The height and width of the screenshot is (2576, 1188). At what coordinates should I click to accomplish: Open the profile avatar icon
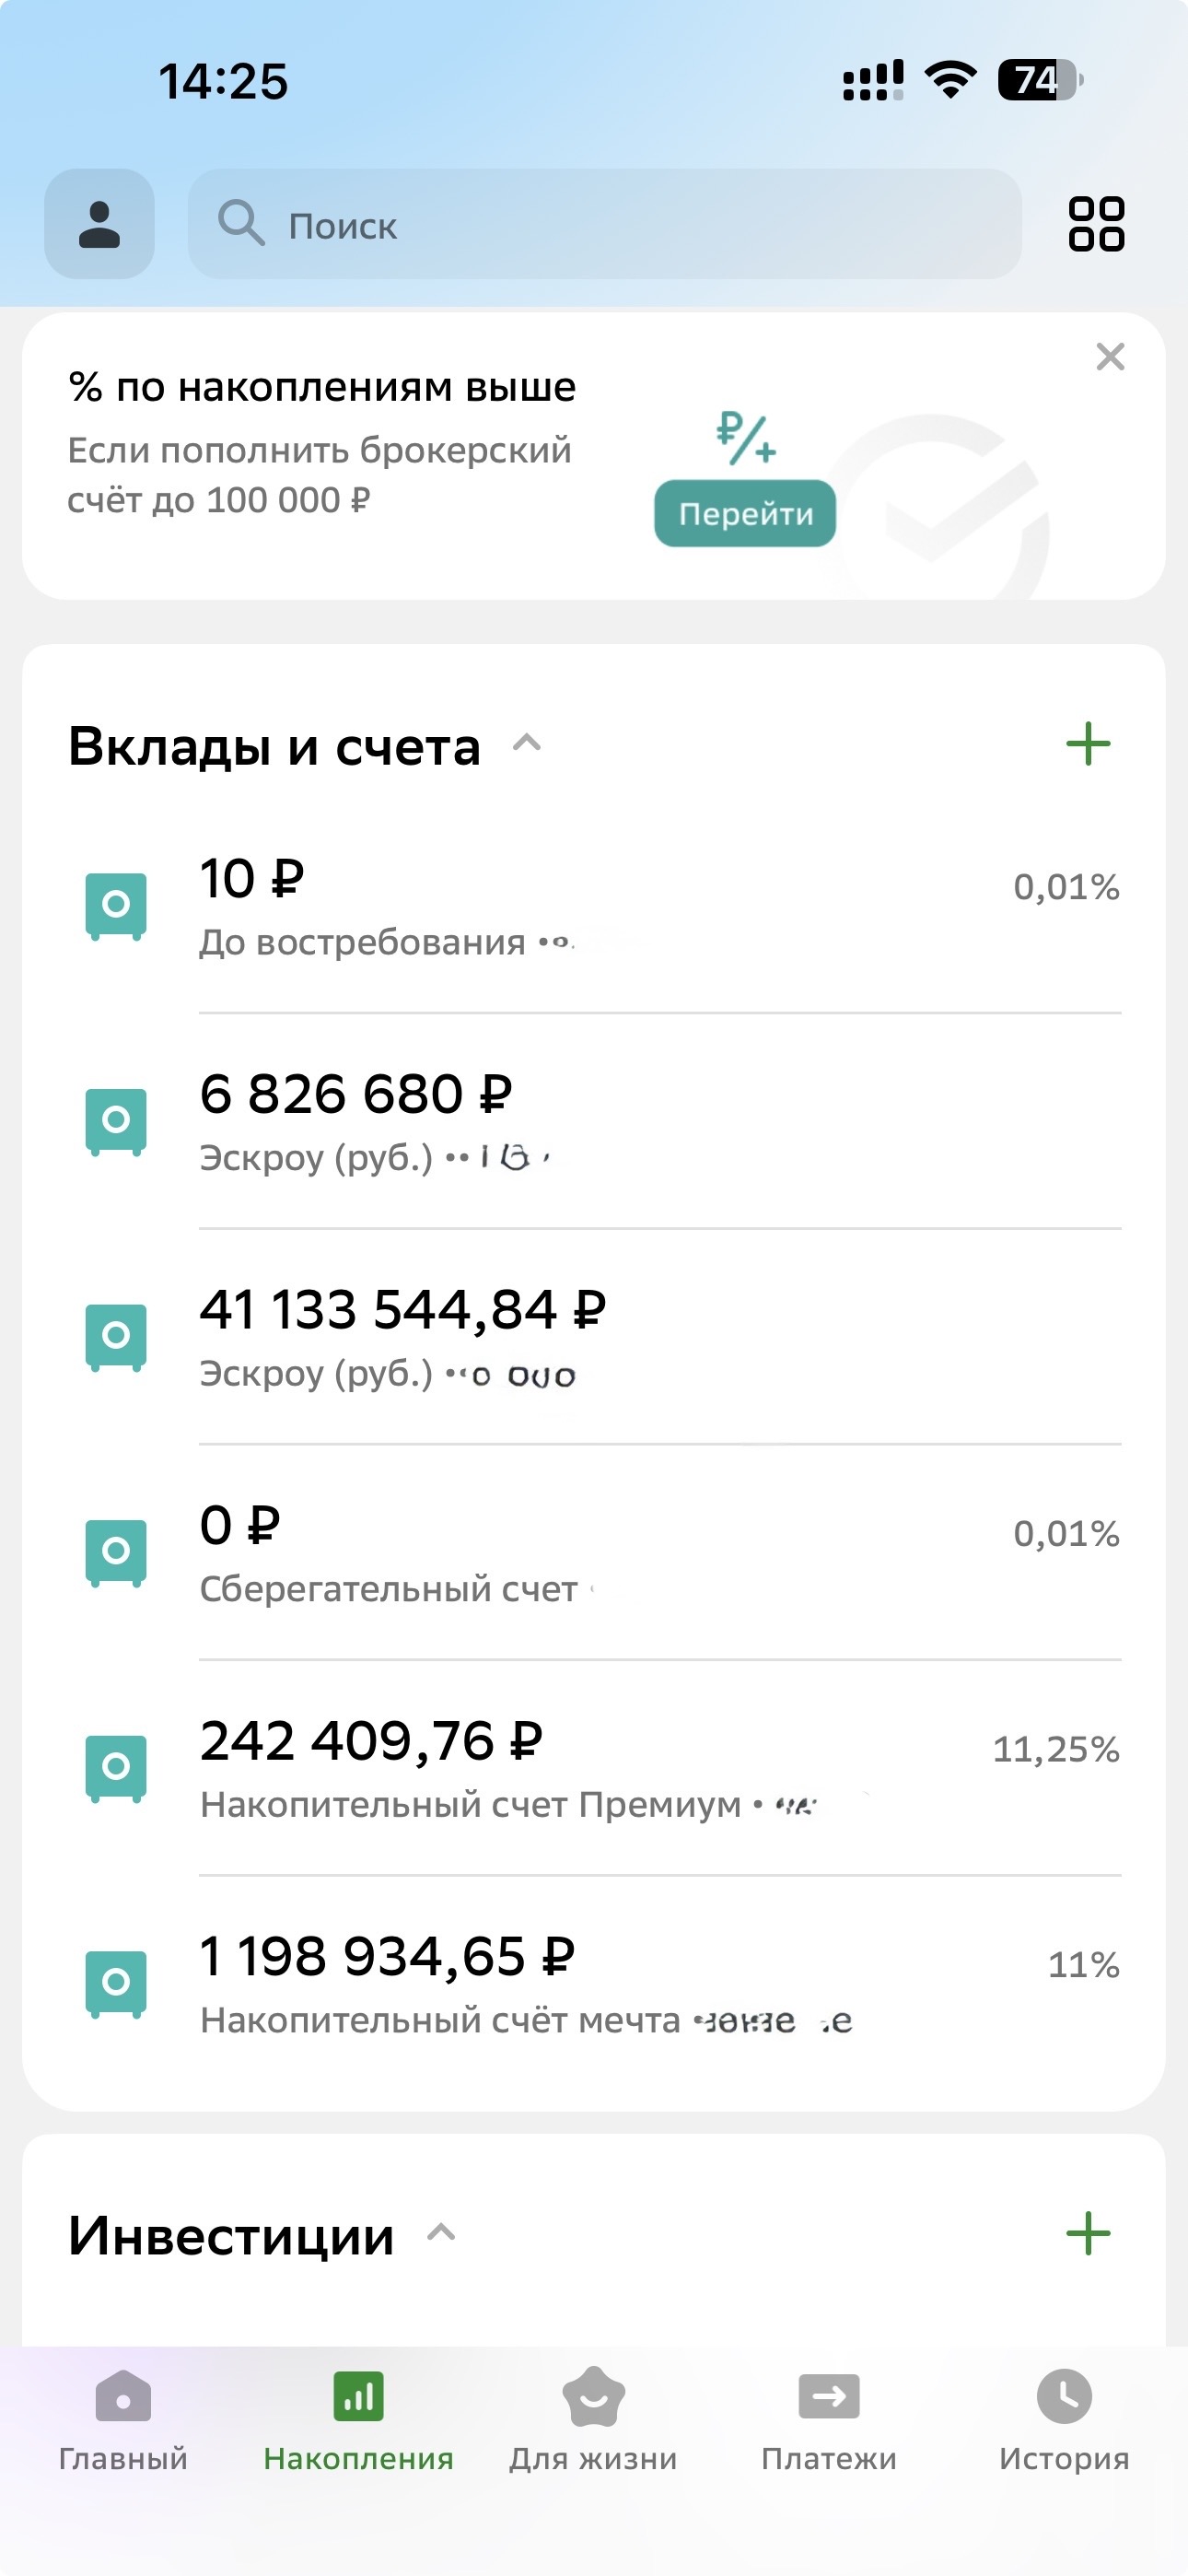[x=99, y=224]
